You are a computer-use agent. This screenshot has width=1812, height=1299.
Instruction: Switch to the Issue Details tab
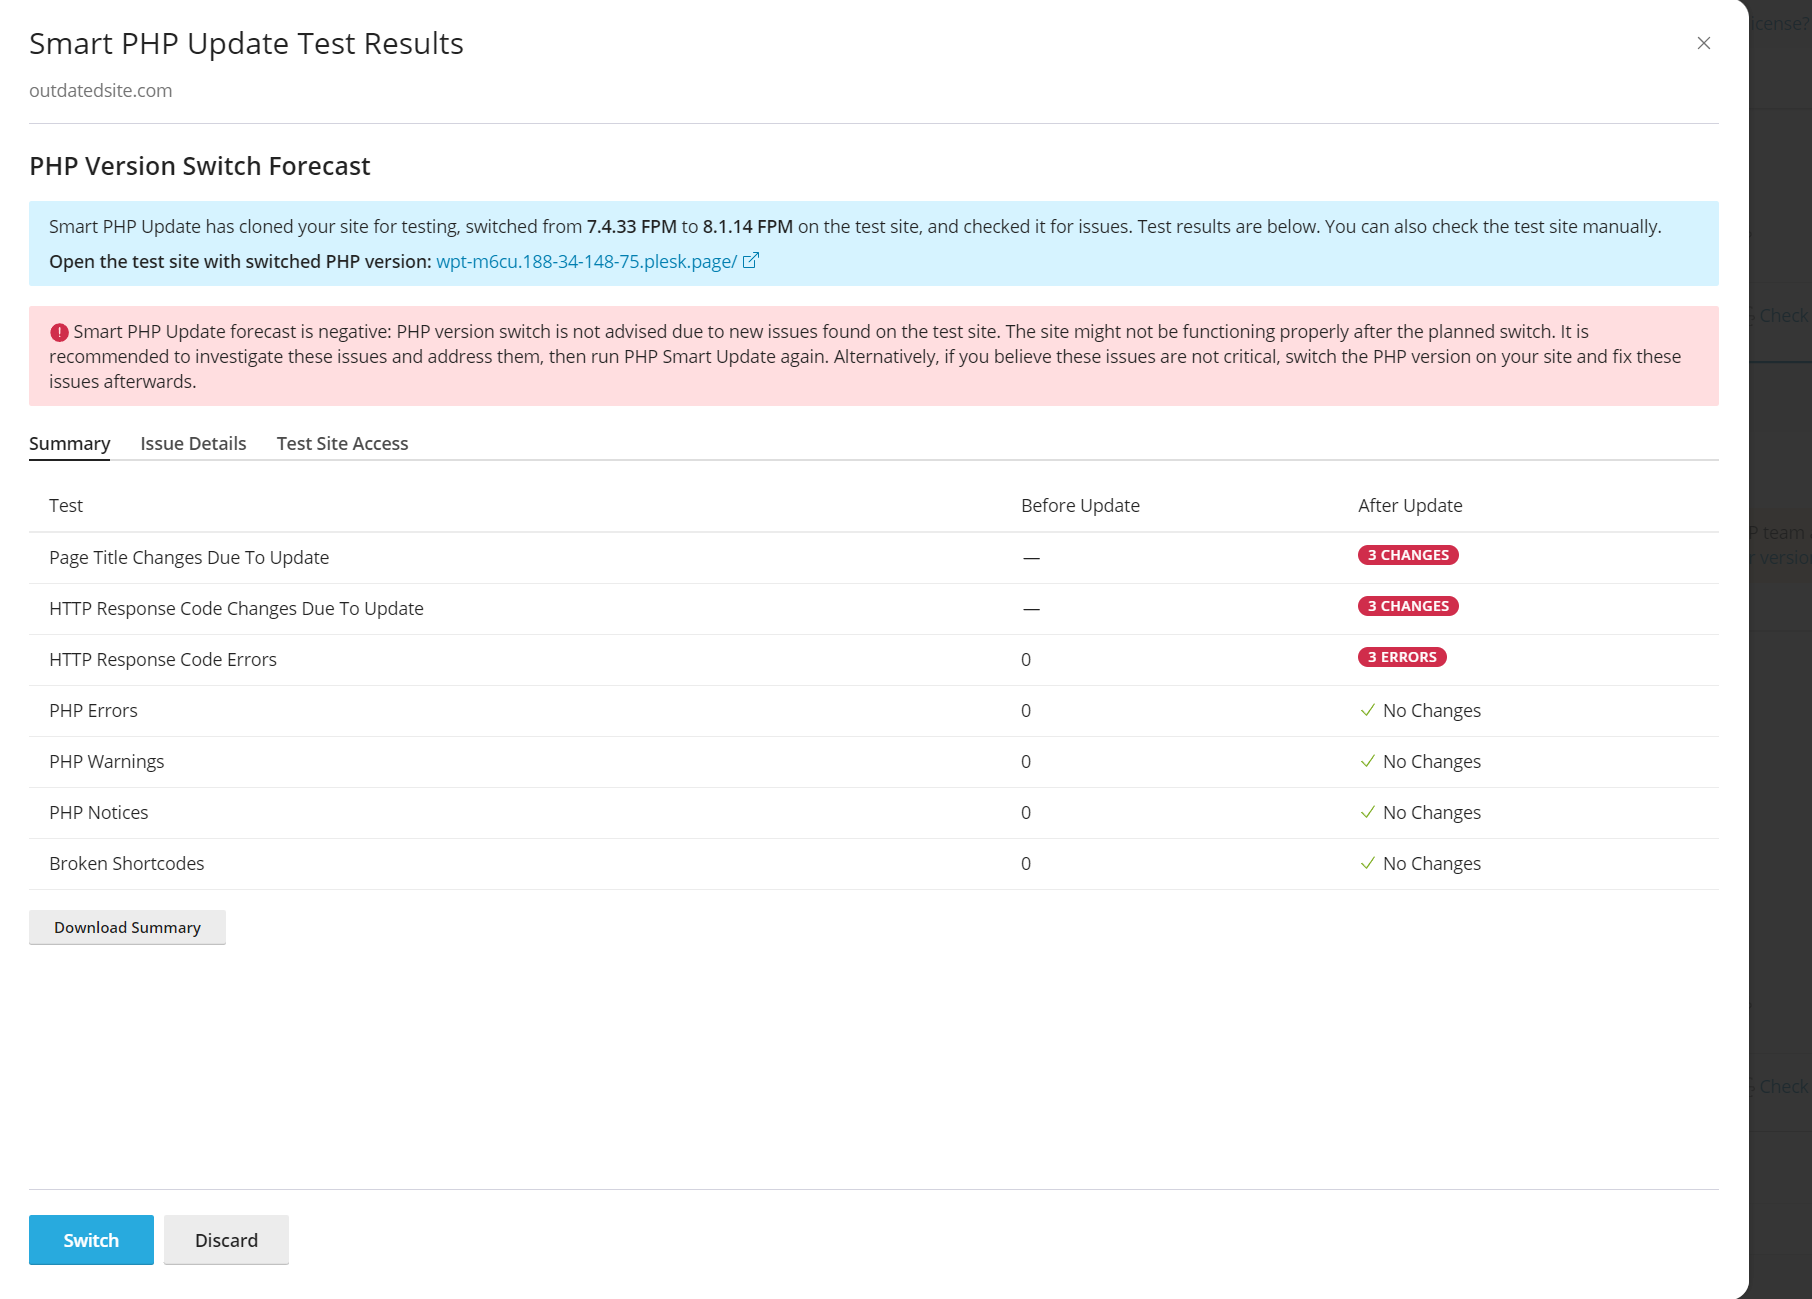pos(192,443)
